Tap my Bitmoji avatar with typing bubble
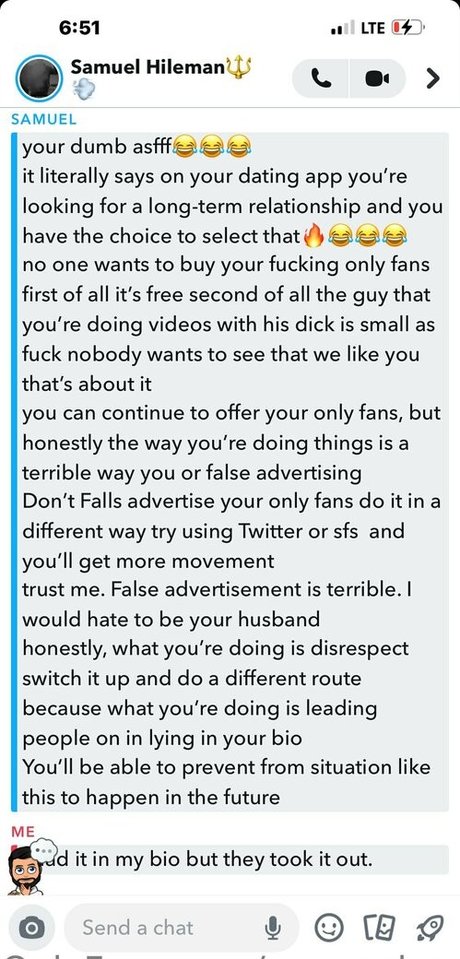This screenshot has width=460, height=959. [x=29, y=865]
